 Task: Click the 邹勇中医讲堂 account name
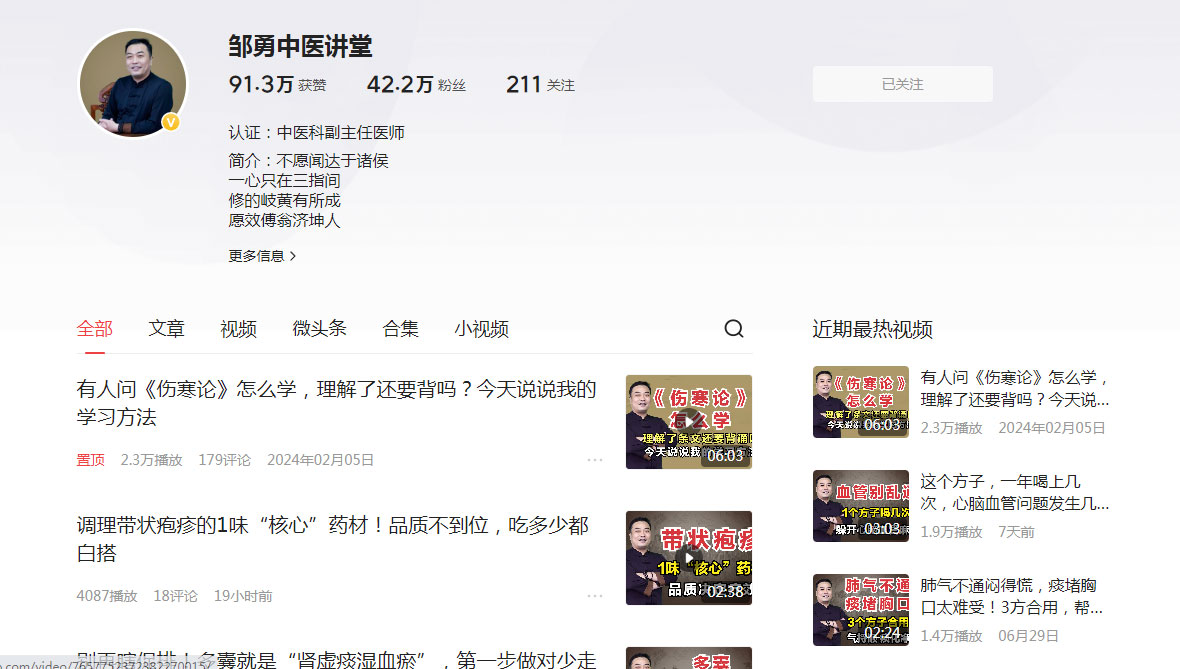click(x=300, y=47)
